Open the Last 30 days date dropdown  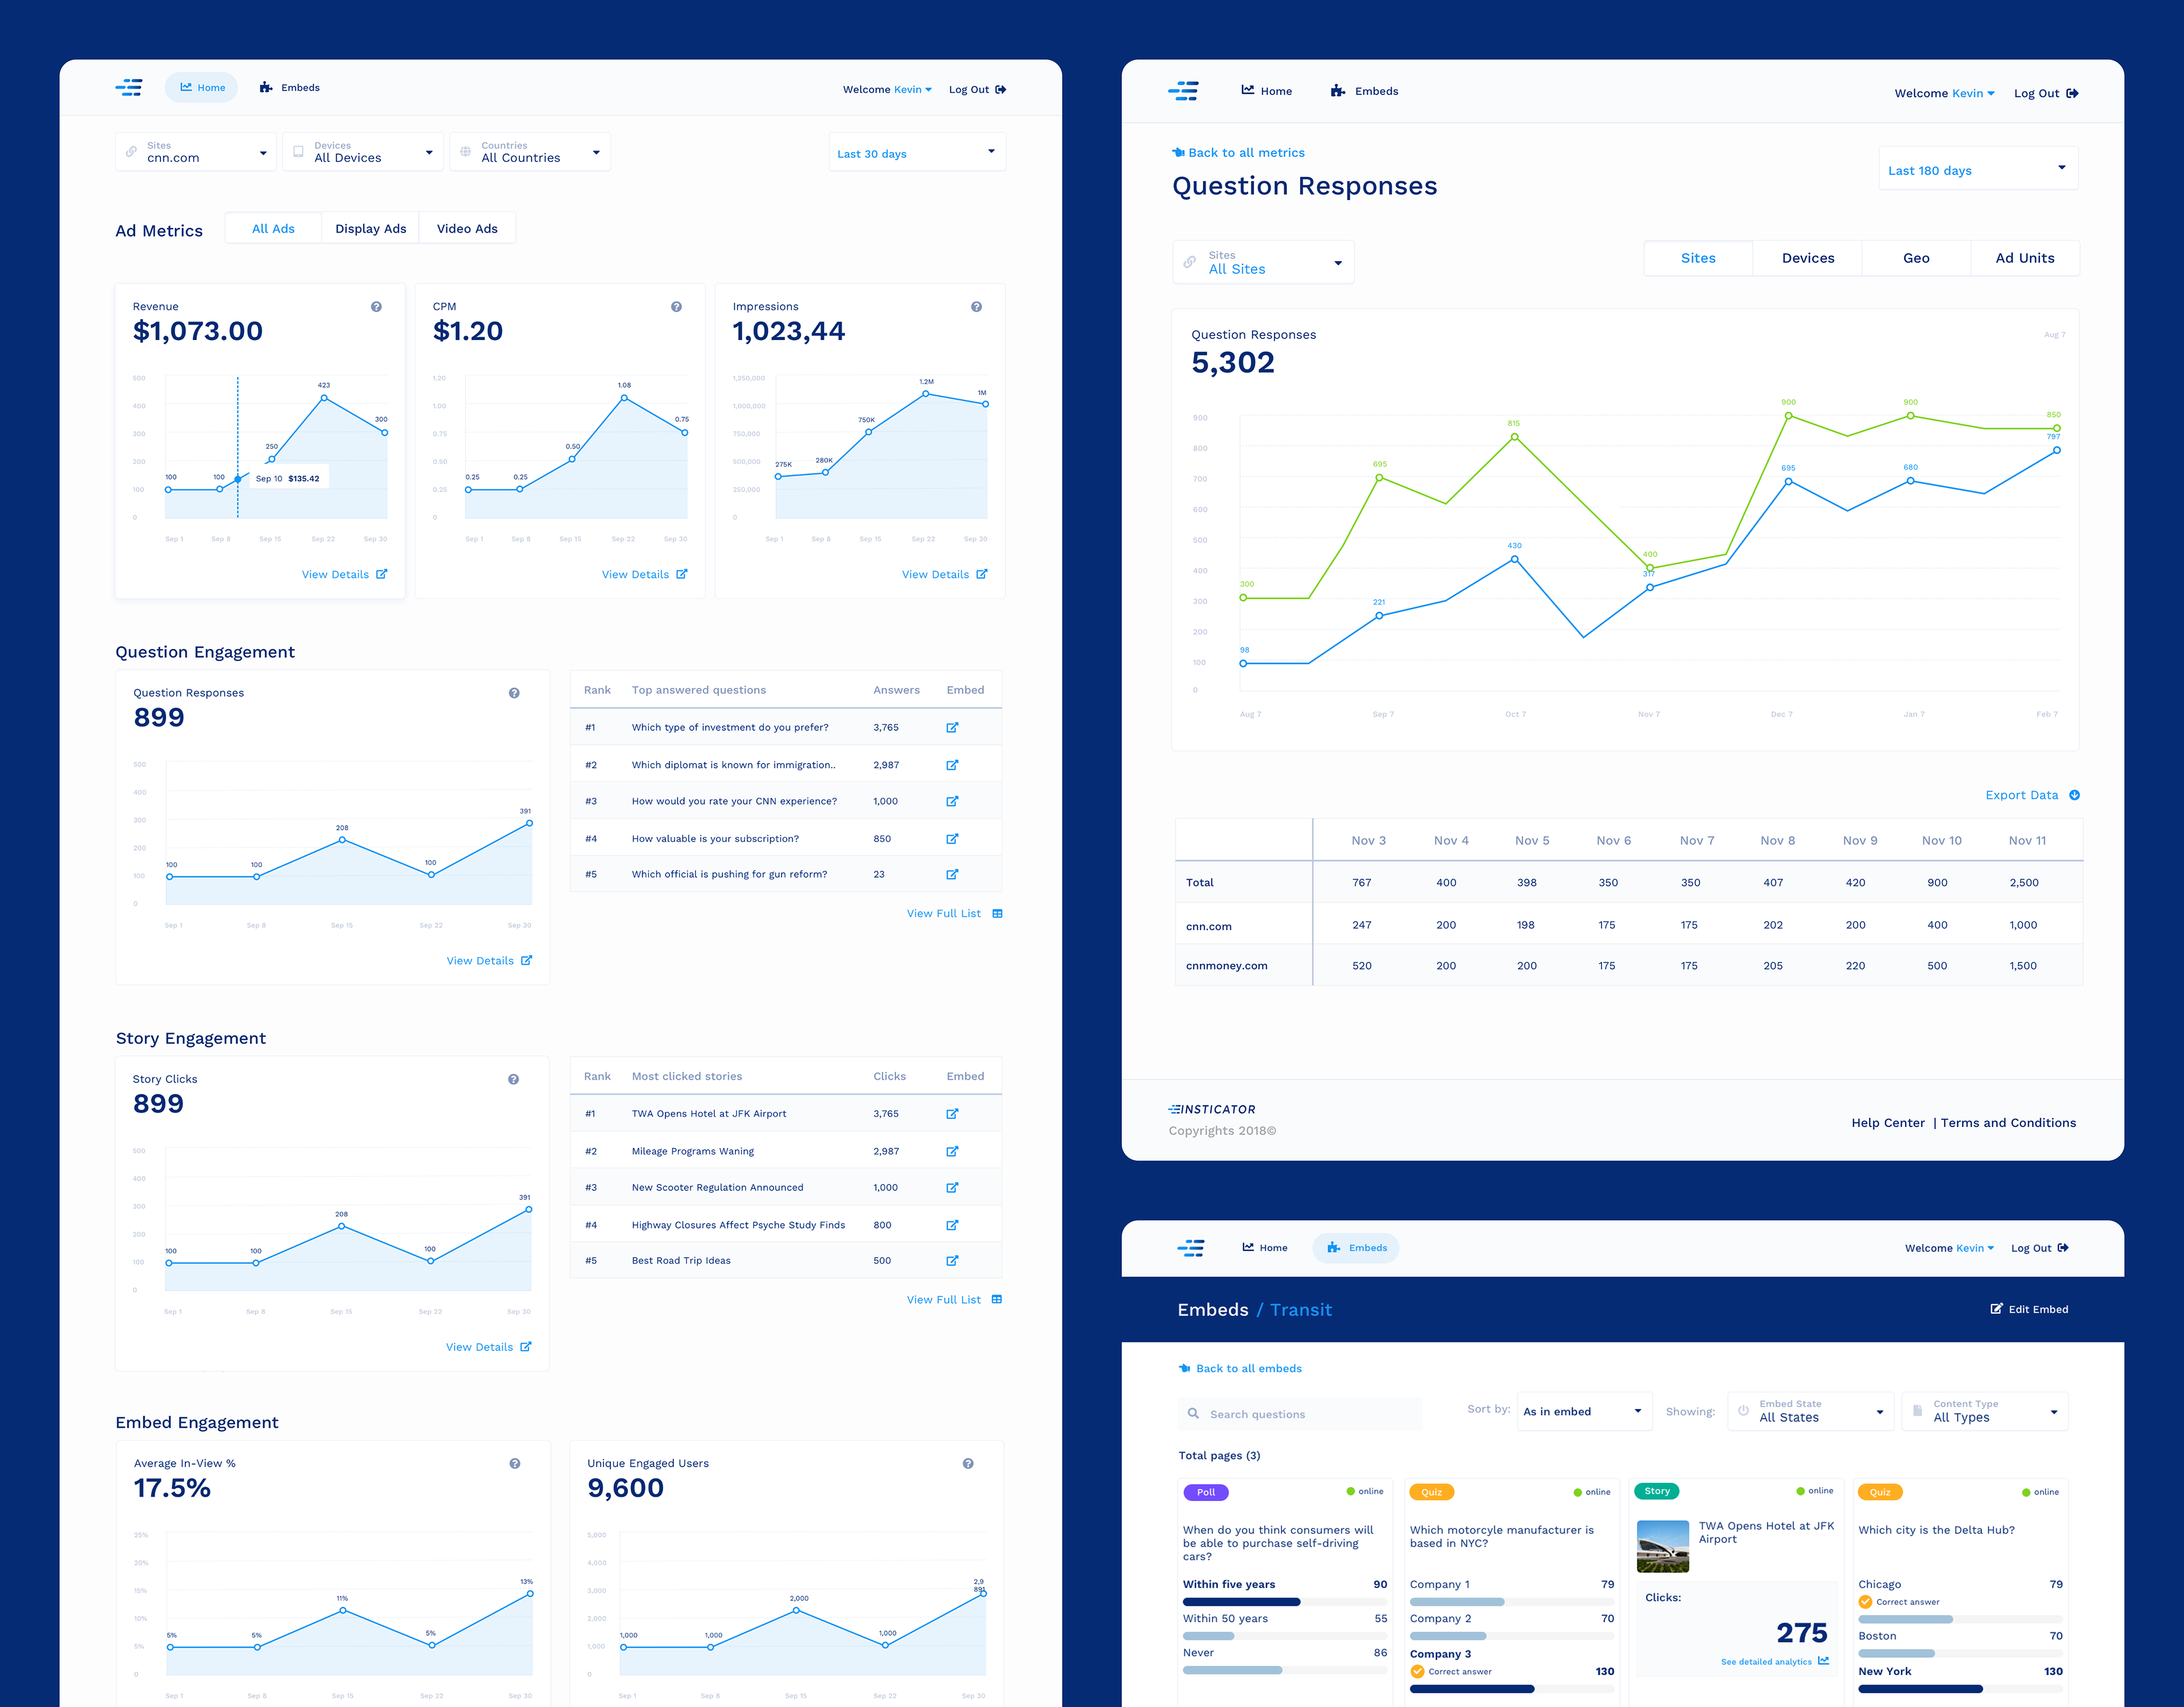pos(917,152)
